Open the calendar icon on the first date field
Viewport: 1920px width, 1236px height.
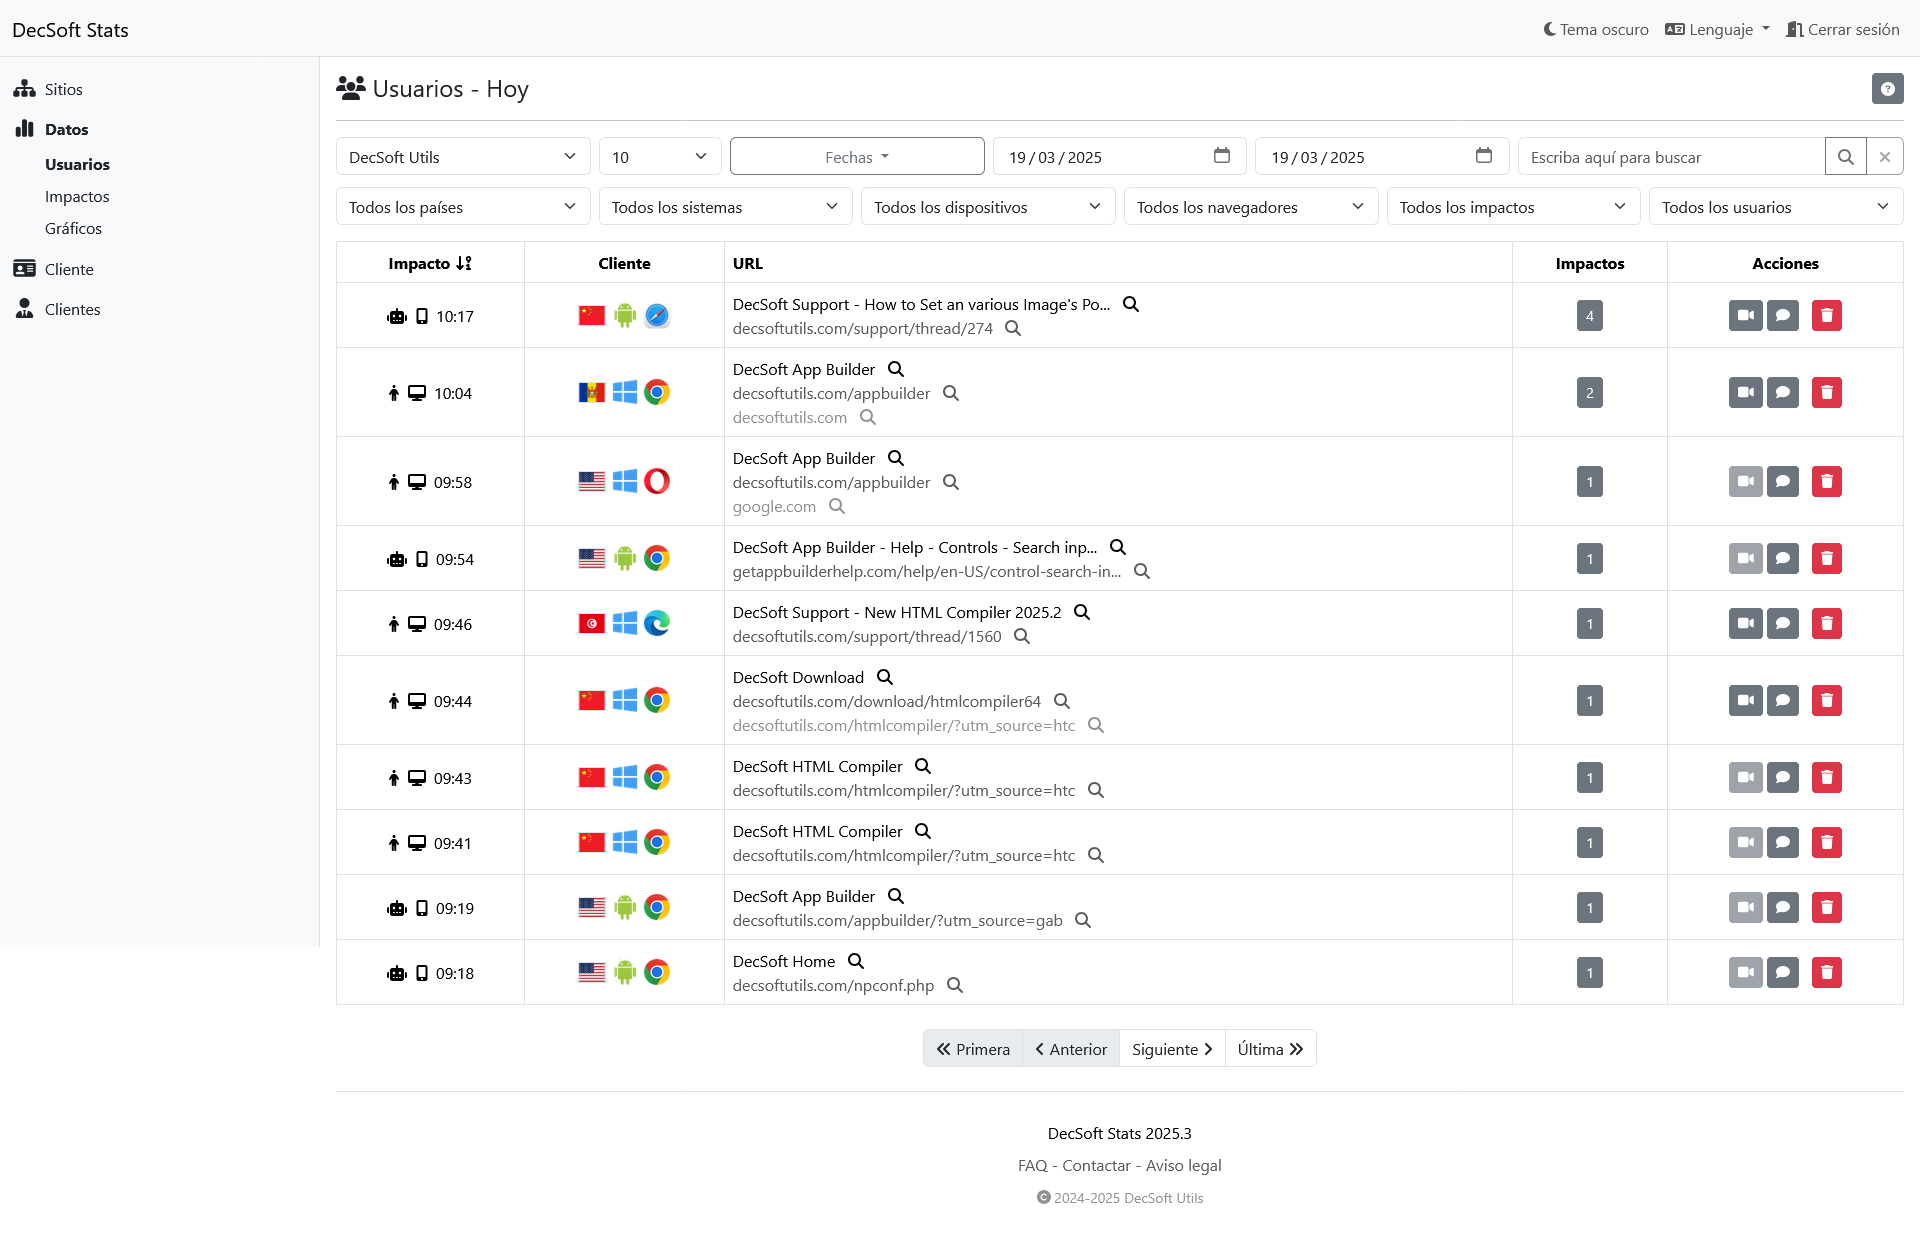1222,156
